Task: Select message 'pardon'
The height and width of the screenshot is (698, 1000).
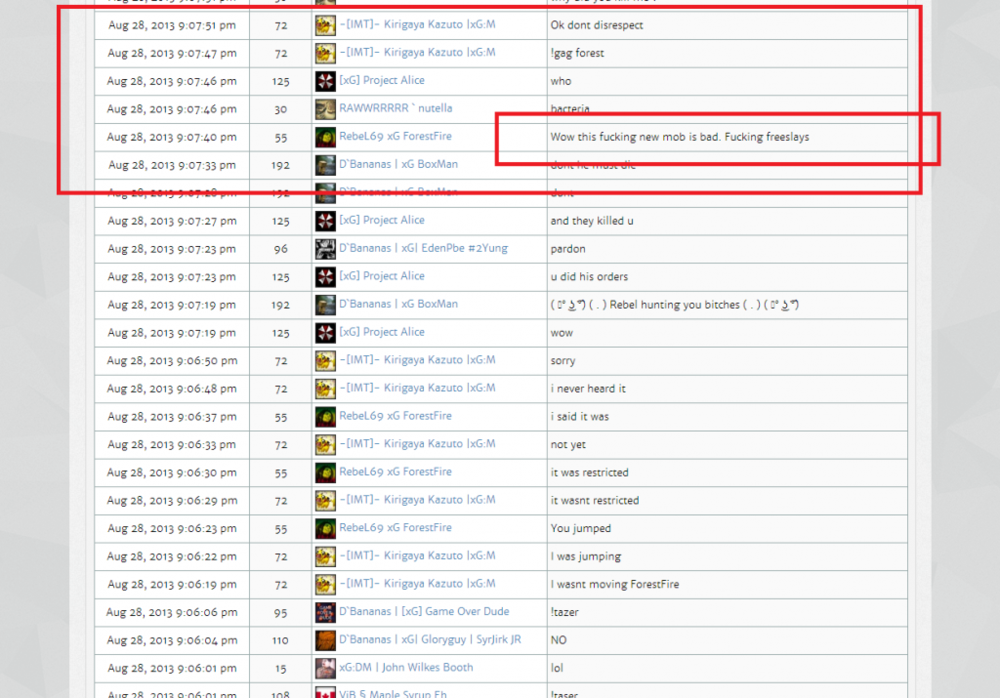Action: [568, 249]
